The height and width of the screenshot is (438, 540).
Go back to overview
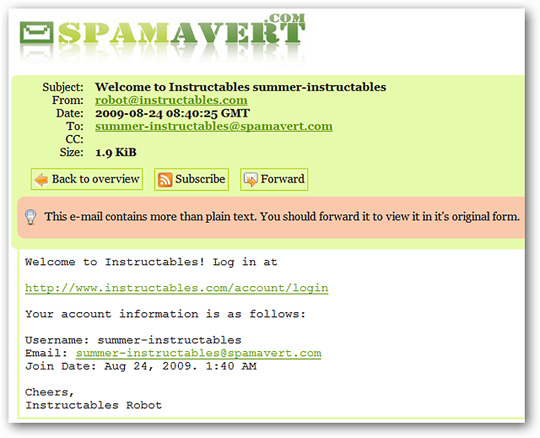click(x=87, y=179)
